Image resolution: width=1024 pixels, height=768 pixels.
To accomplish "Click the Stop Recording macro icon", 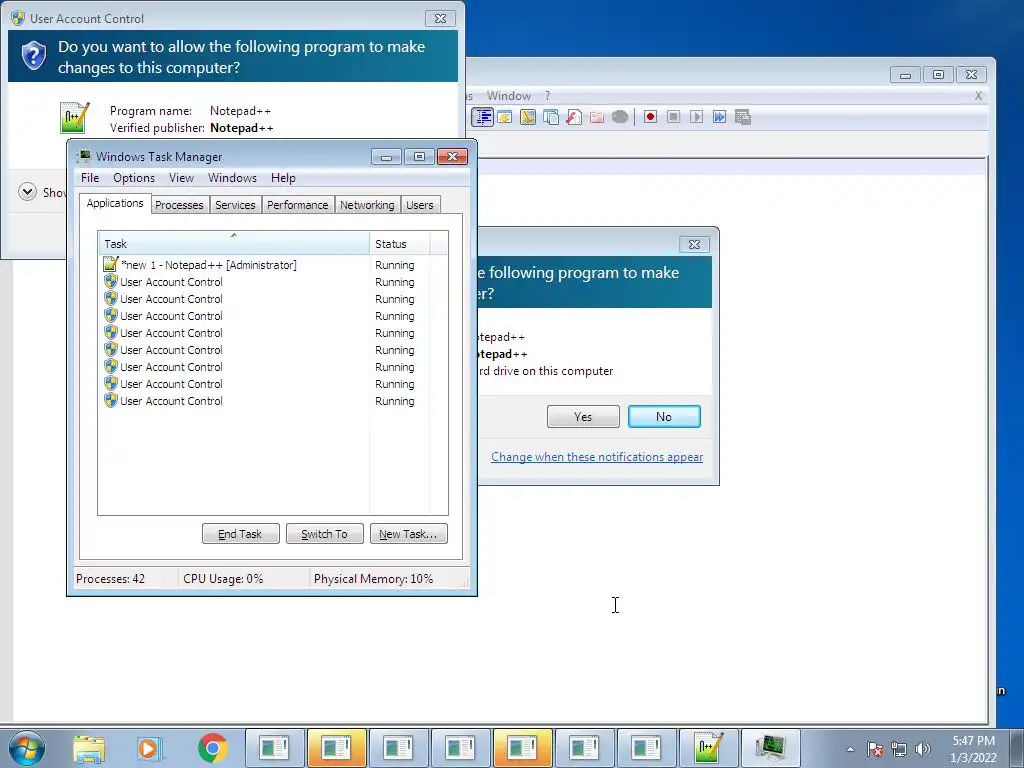I will click(673, 117).
